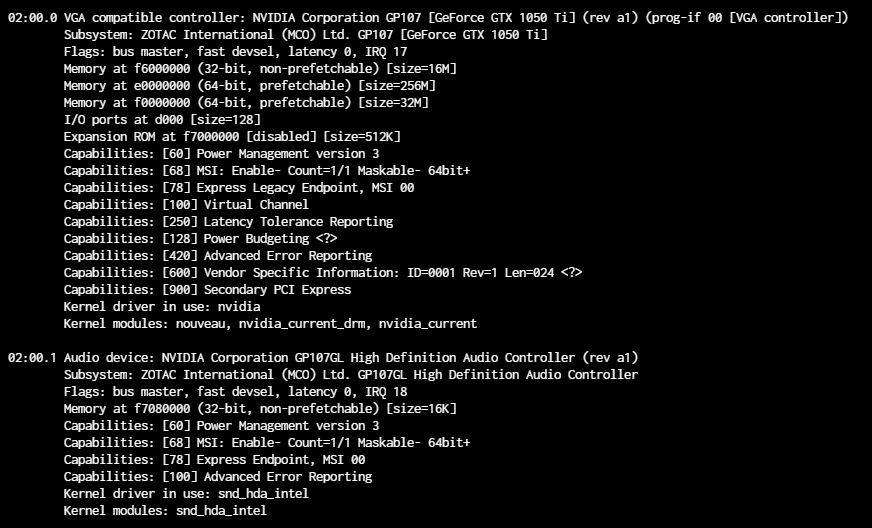Screen dimensions: 872x528
Task: Click "snd_hda_intel" on kernel driver line
Action: (263, 494)
